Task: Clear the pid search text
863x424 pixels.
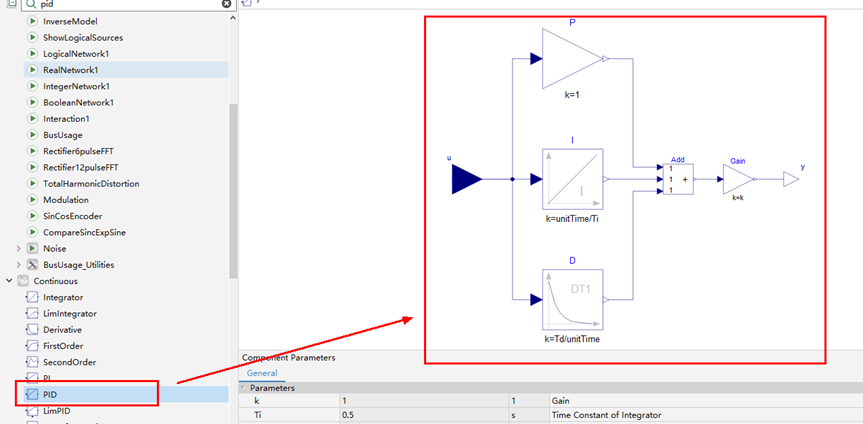Action: click(227, 4)
